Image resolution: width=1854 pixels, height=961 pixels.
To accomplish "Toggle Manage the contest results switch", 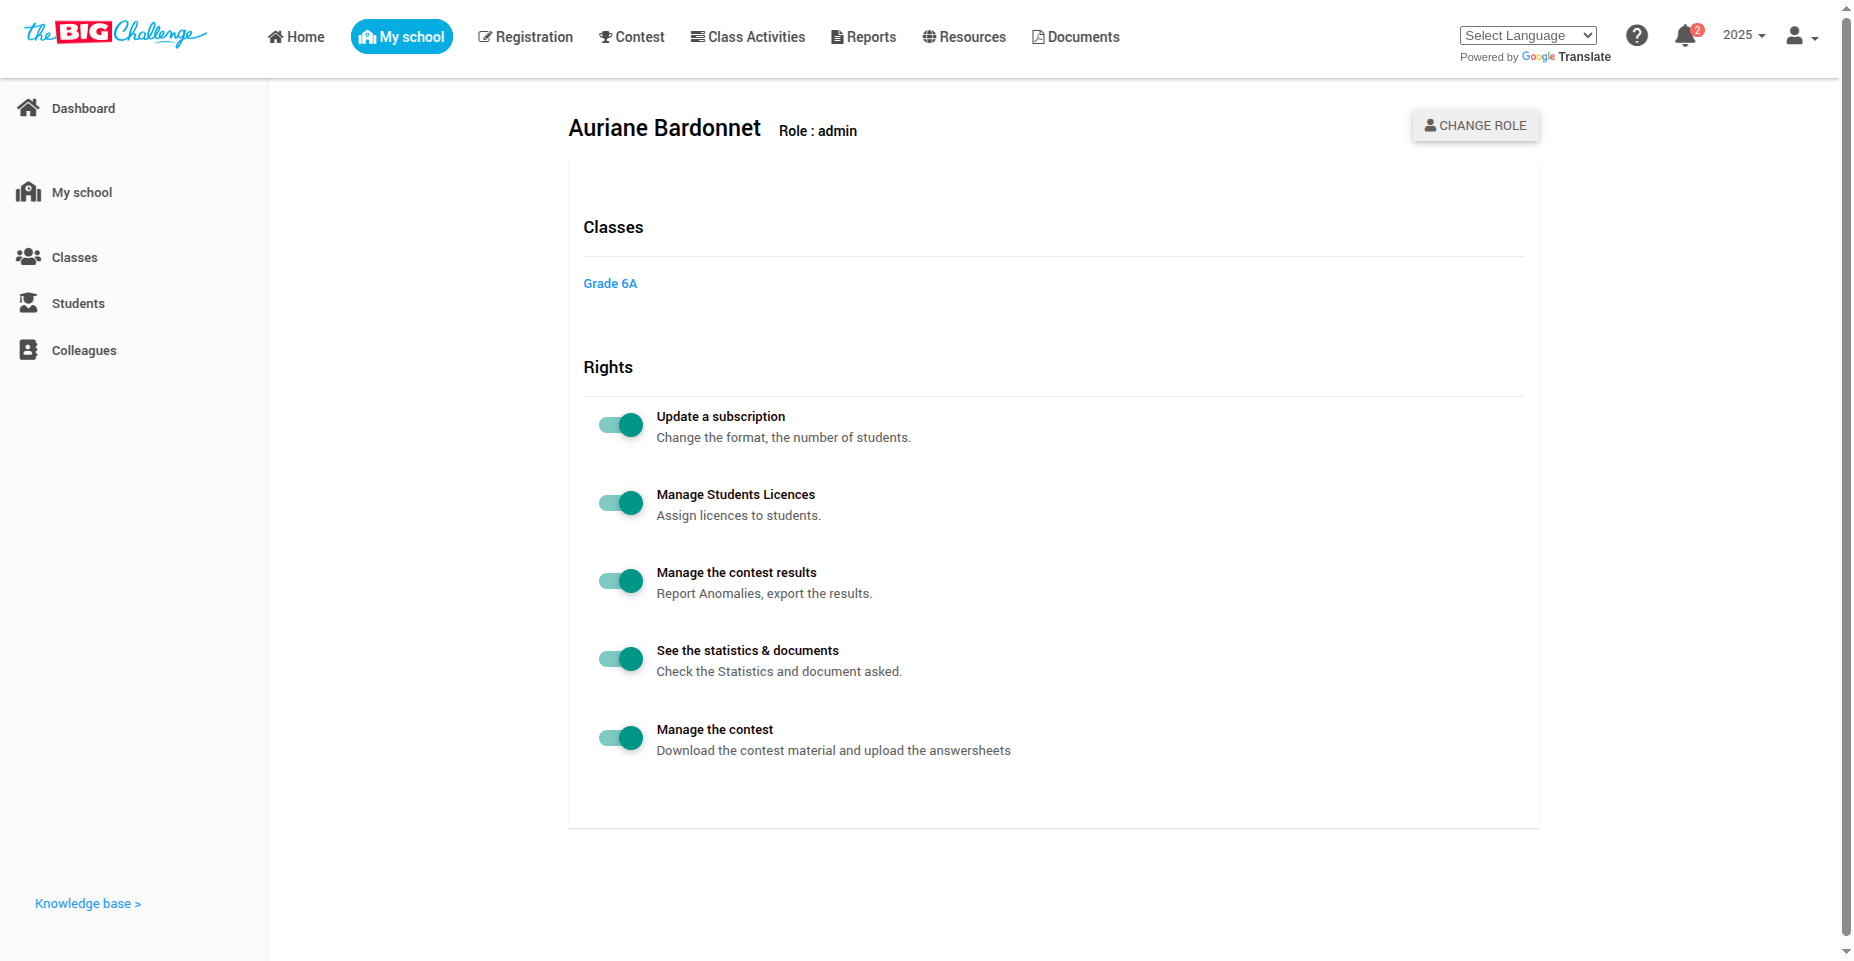I will [x=620, y=581].
